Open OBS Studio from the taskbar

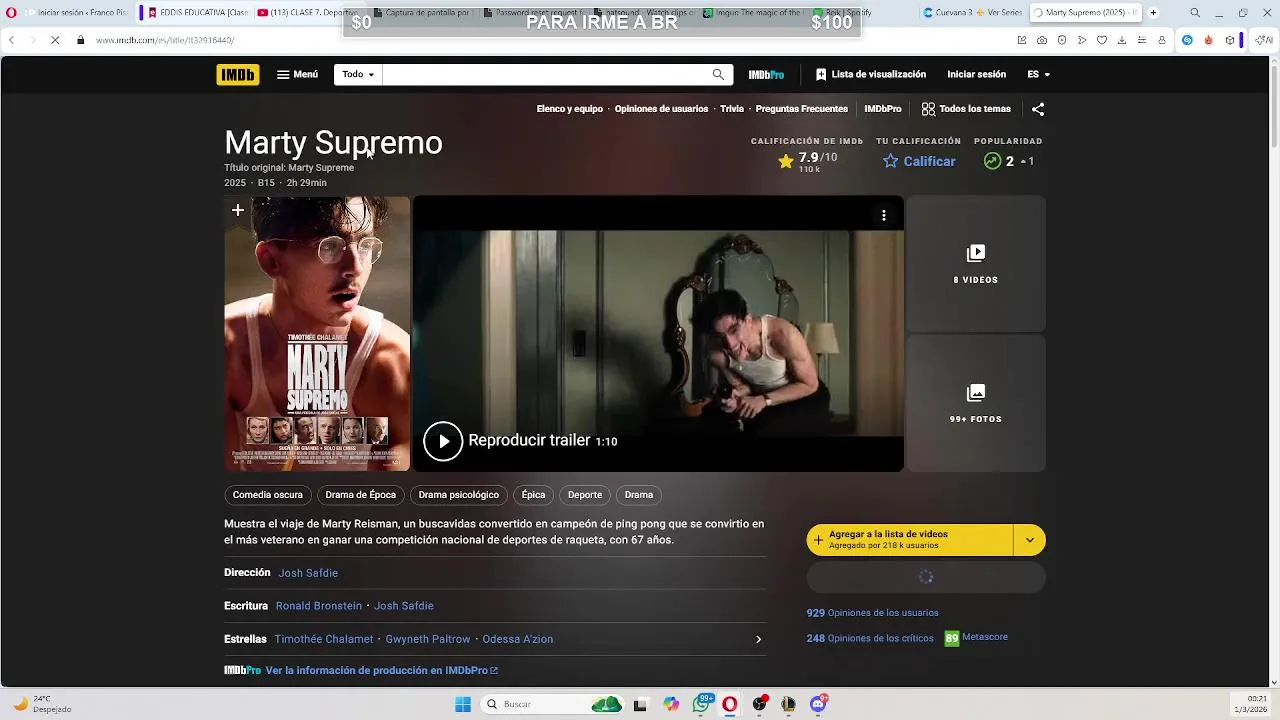(x=760, y=704)
